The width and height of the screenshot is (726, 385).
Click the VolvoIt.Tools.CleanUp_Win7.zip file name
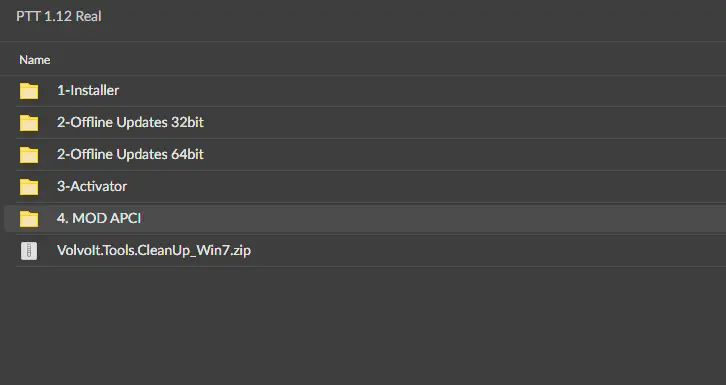[x=154, y=250]
